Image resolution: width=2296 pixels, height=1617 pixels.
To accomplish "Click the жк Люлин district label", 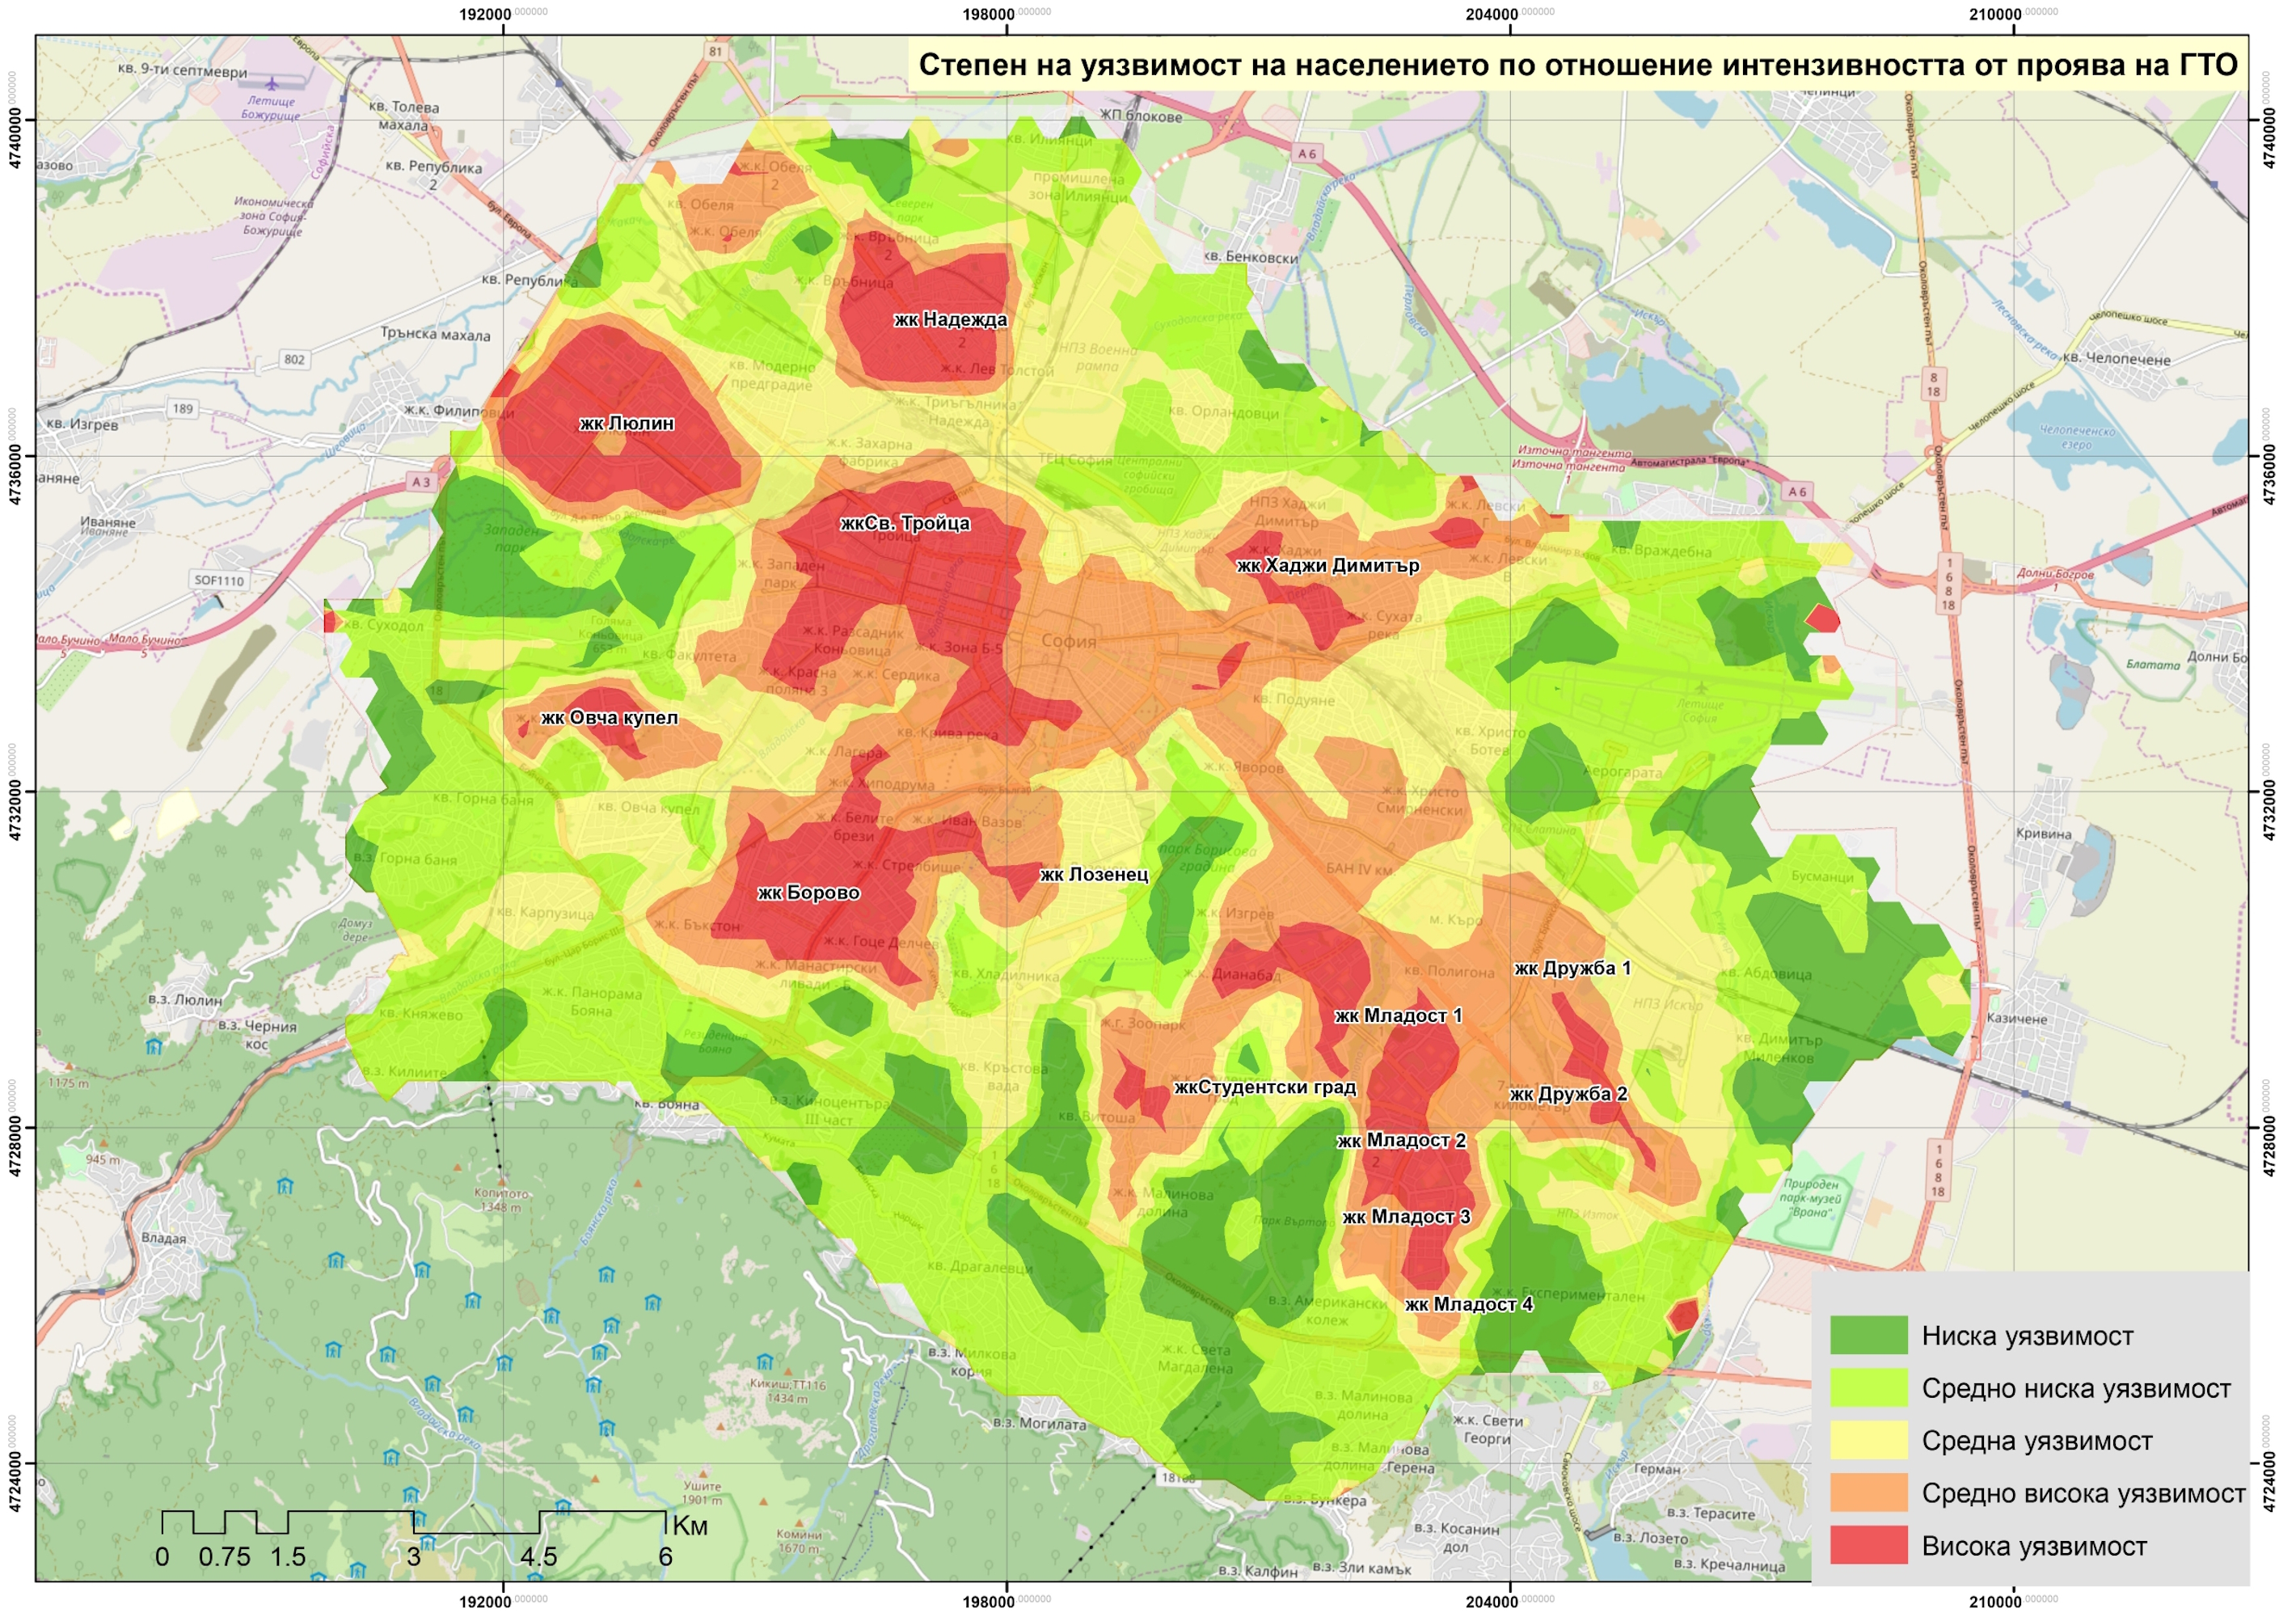I will click(627, 423).
